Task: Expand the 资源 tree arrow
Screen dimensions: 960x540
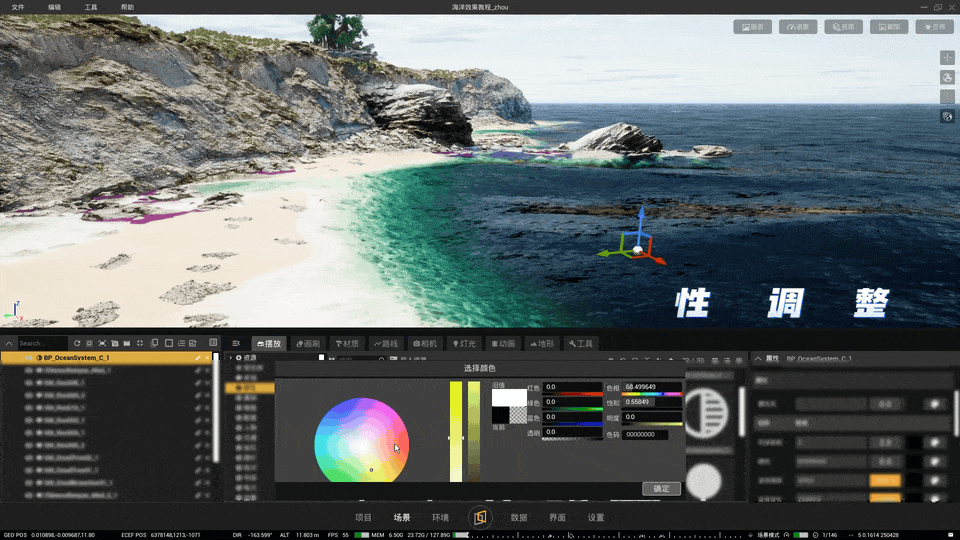Action: click(231, 358)
